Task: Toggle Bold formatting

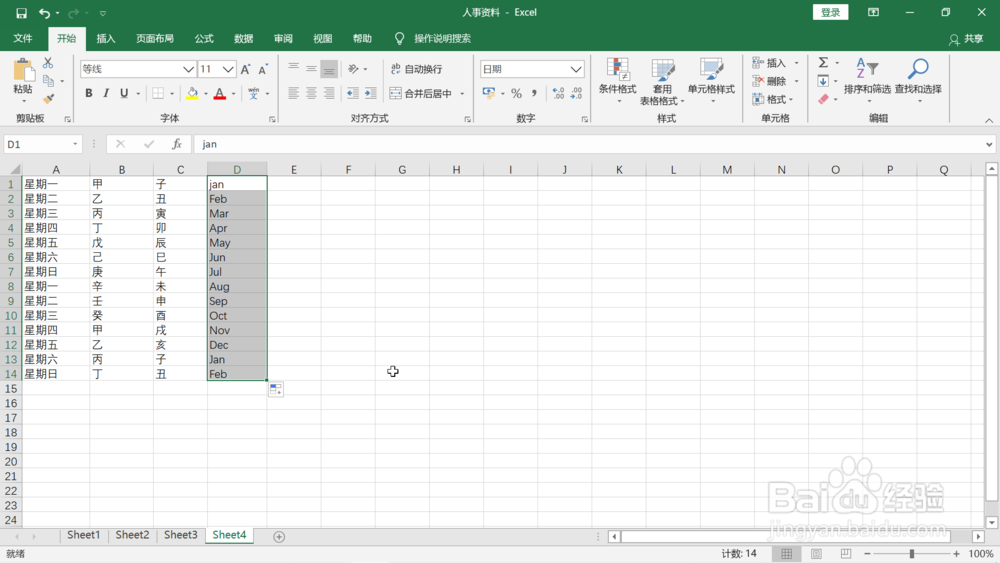Action: click(89, 94)
